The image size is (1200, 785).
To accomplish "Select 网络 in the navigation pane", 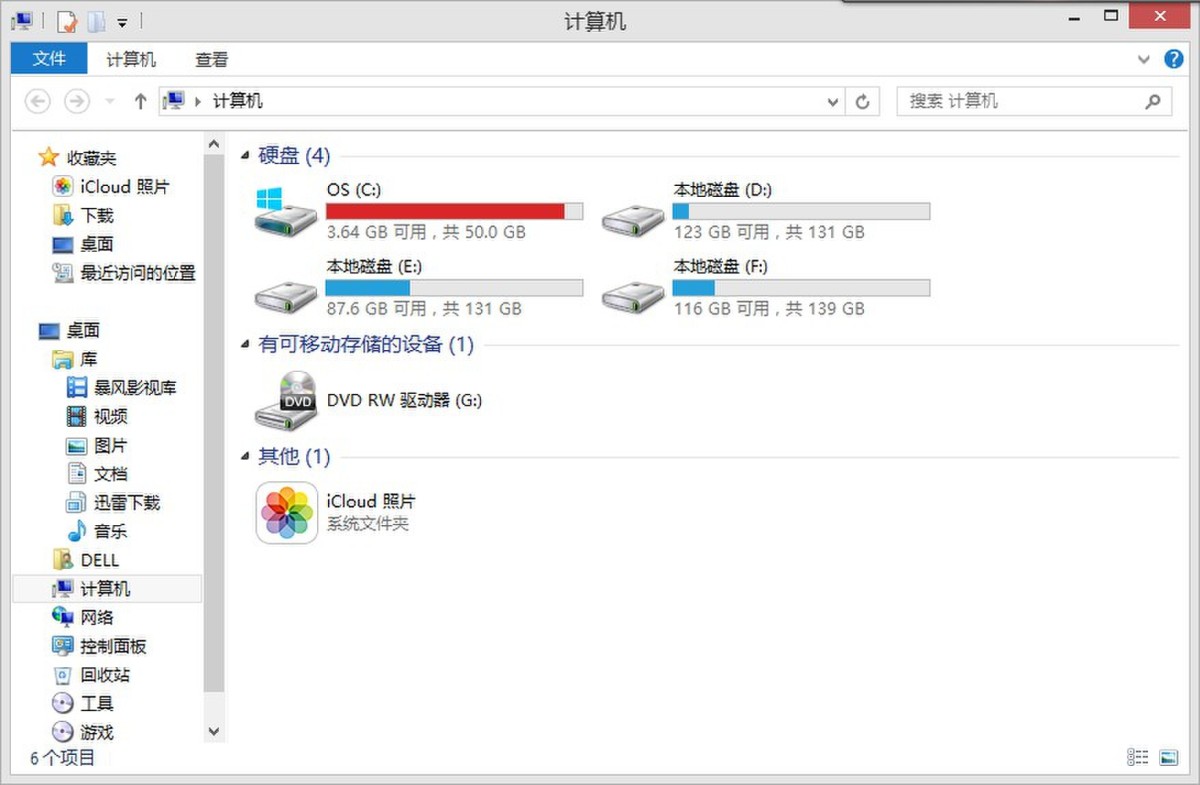I will tap(96, 617).
